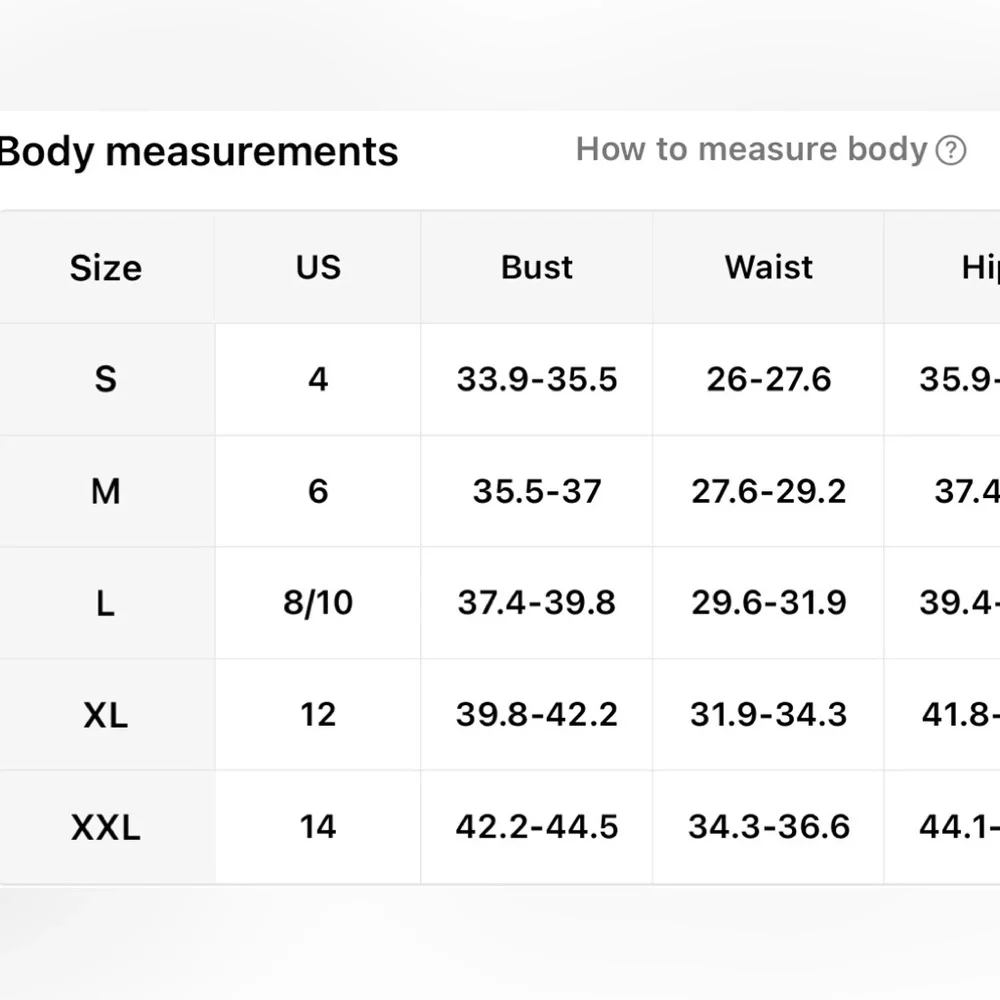Click the Body measurements heading
This screenshot has width=1000, height=1000.
199,152
